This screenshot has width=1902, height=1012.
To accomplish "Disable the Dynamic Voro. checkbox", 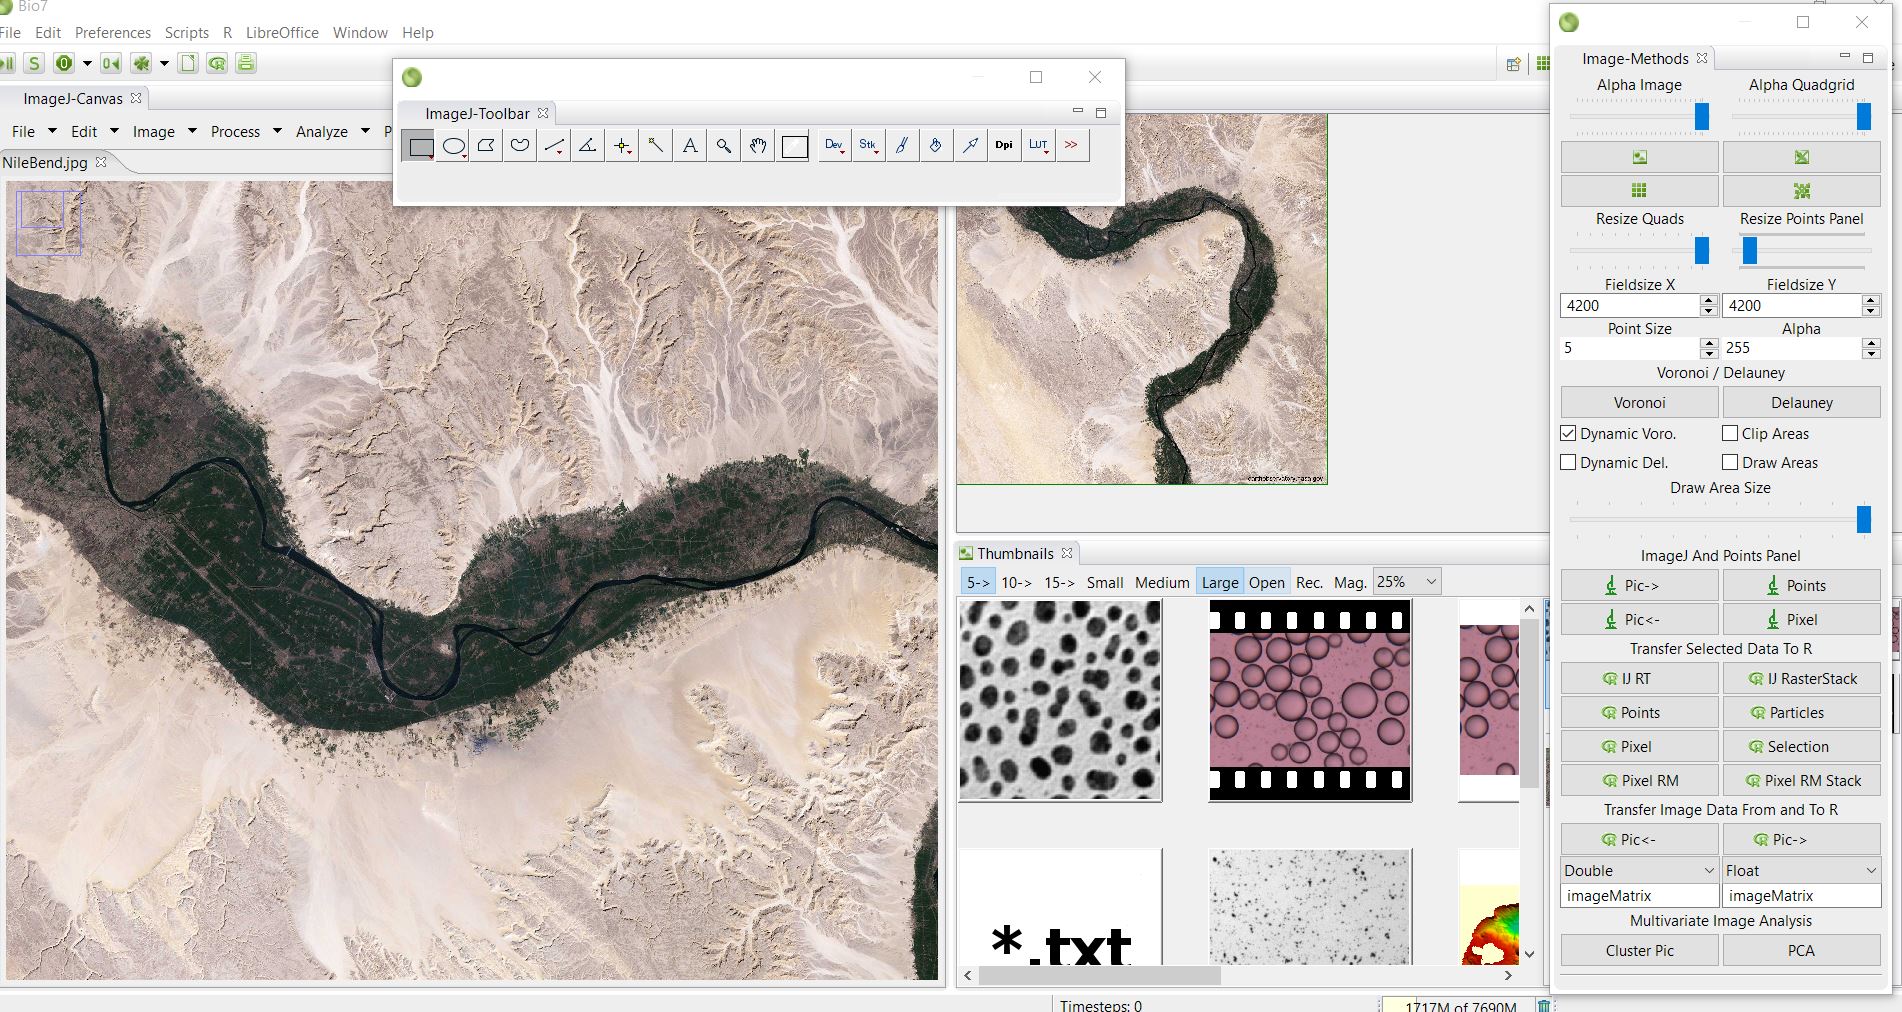I will click(x=1569, y=434).
